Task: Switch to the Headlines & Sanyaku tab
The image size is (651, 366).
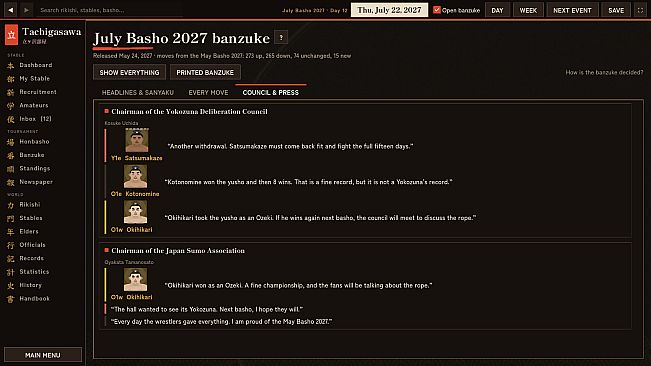Action: 138,93
